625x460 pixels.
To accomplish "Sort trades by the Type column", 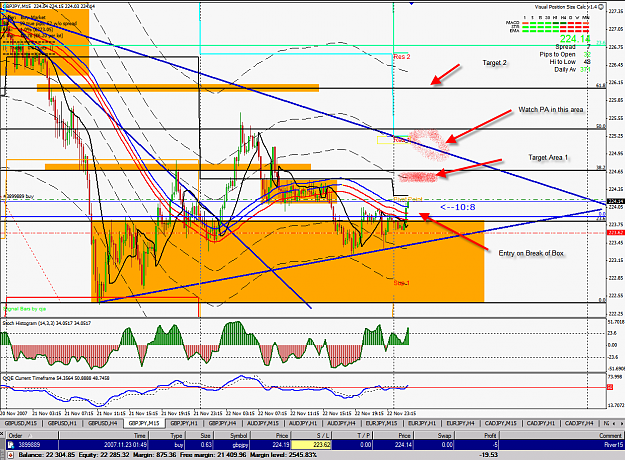I will pyautogui.click(x=166, y=436).
